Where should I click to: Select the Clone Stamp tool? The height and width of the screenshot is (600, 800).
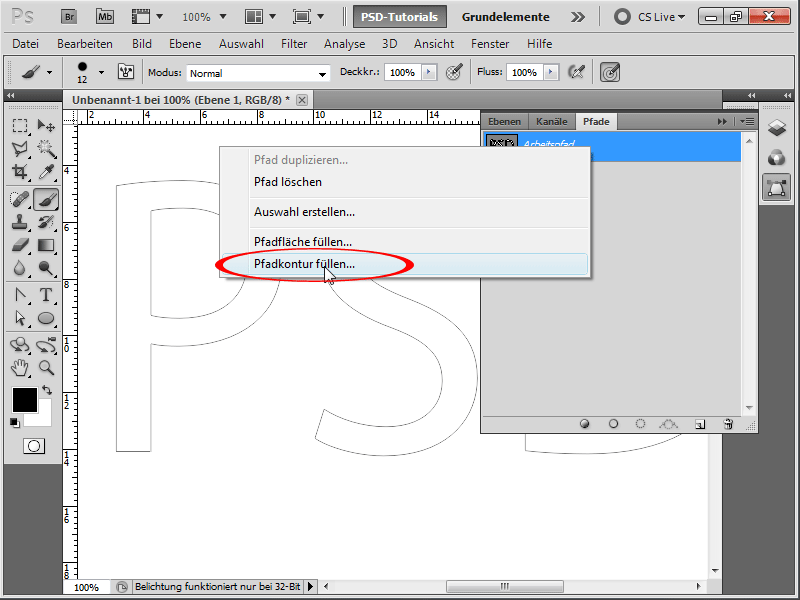coord(20,222)
